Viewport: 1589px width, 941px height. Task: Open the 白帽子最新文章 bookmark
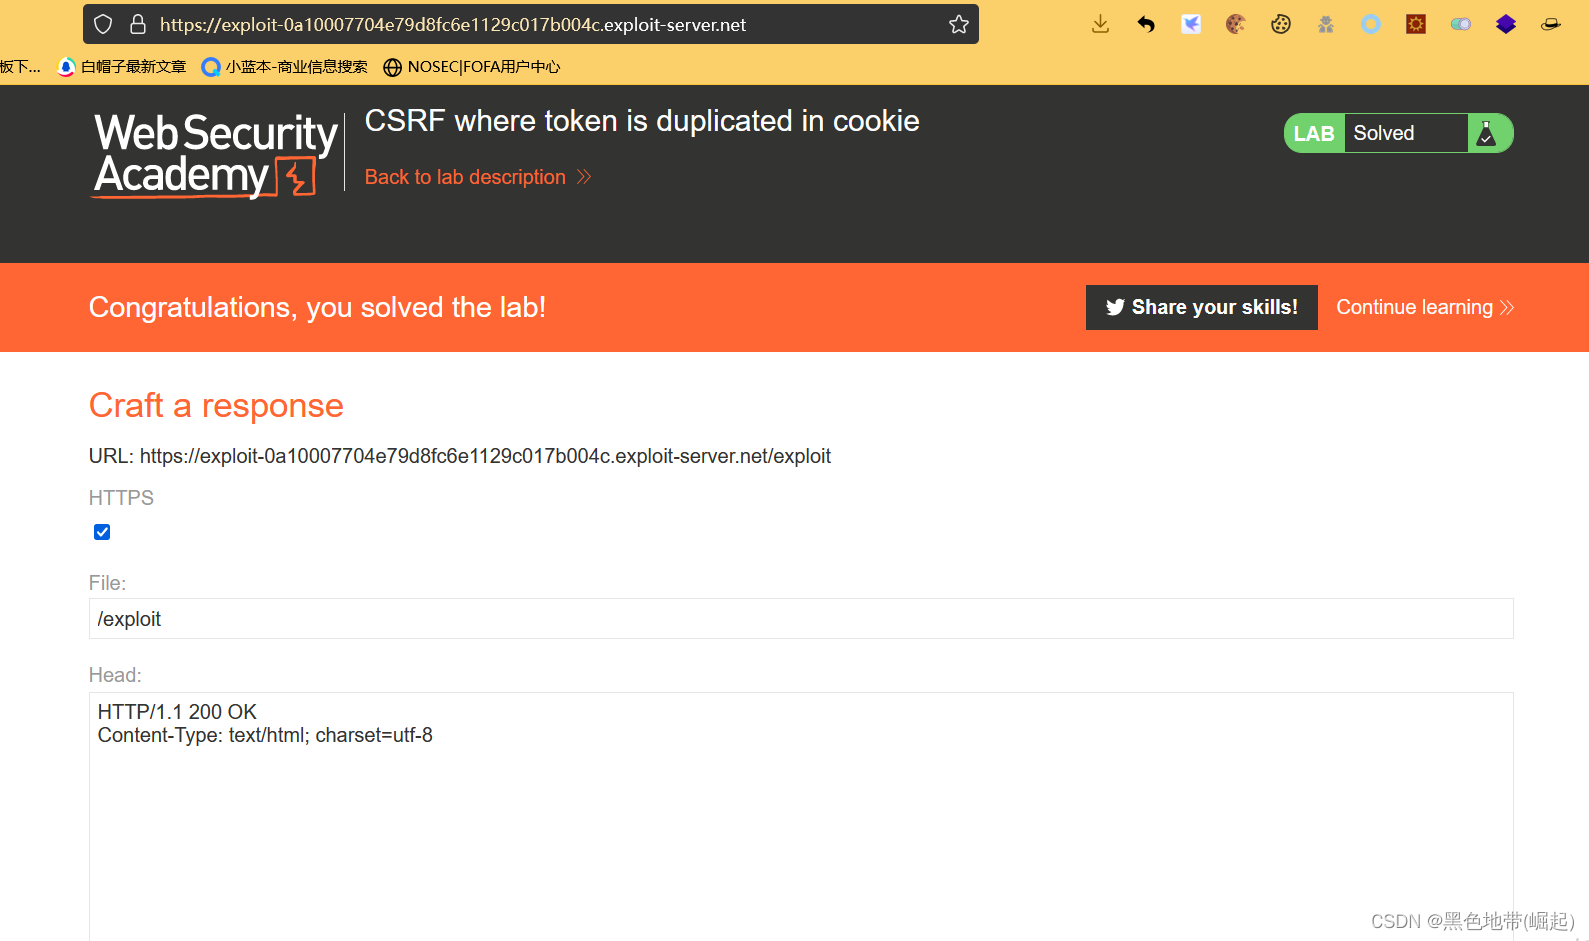122,67
